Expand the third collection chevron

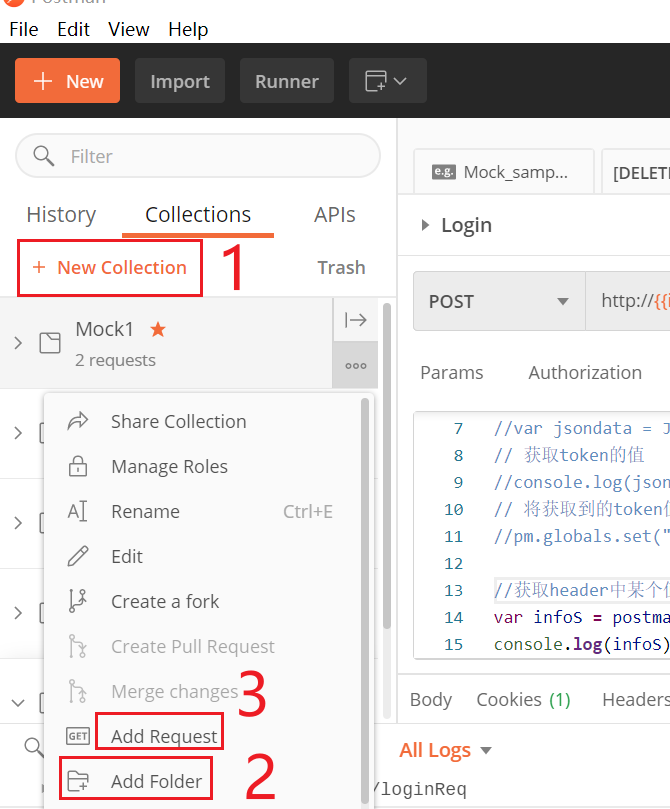coord(18,523)
